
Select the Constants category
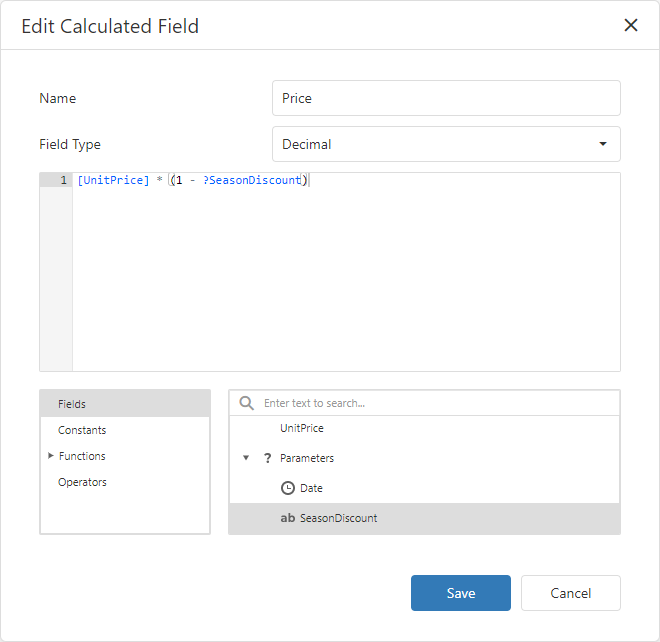click(125, 430)
